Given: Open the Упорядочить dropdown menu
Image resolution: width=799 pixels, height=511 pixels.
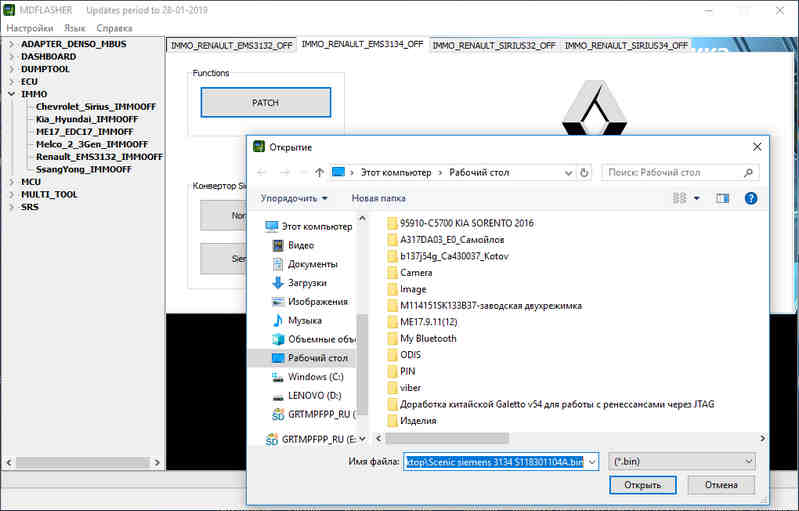Looking at the screenshot, I should click(294, 198).
